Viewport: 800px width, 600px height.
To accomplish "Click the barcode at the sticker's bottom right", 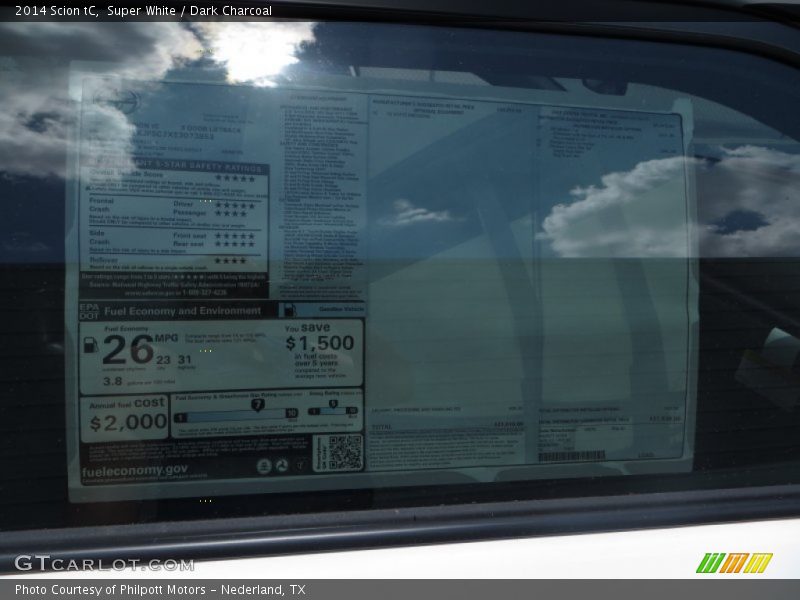I will 571,456.
